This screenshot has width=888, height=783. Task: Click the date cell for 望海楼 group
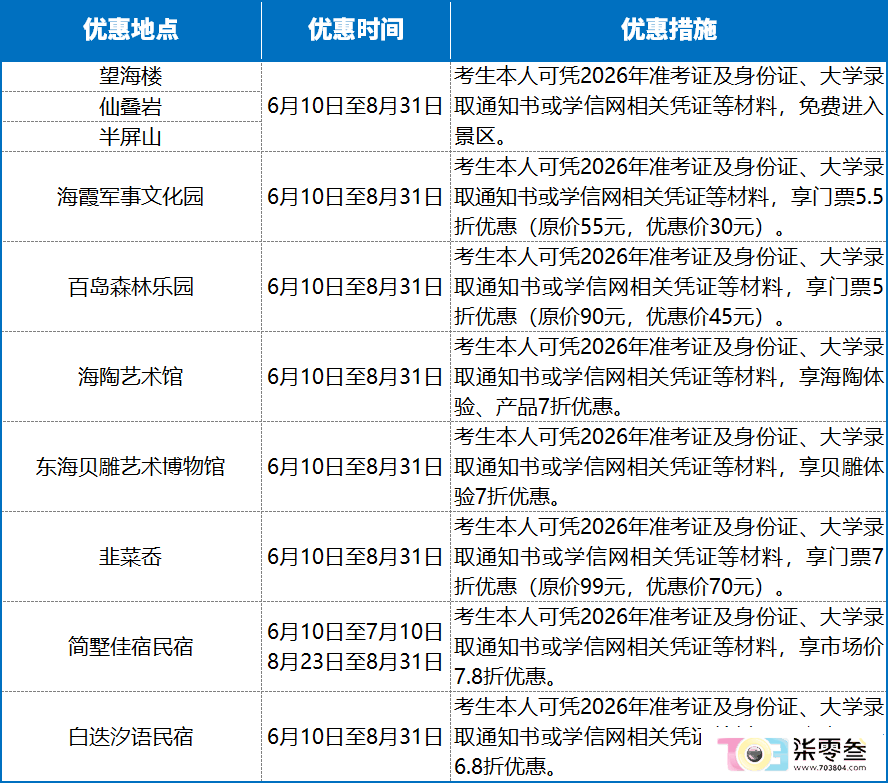point(355,106)
